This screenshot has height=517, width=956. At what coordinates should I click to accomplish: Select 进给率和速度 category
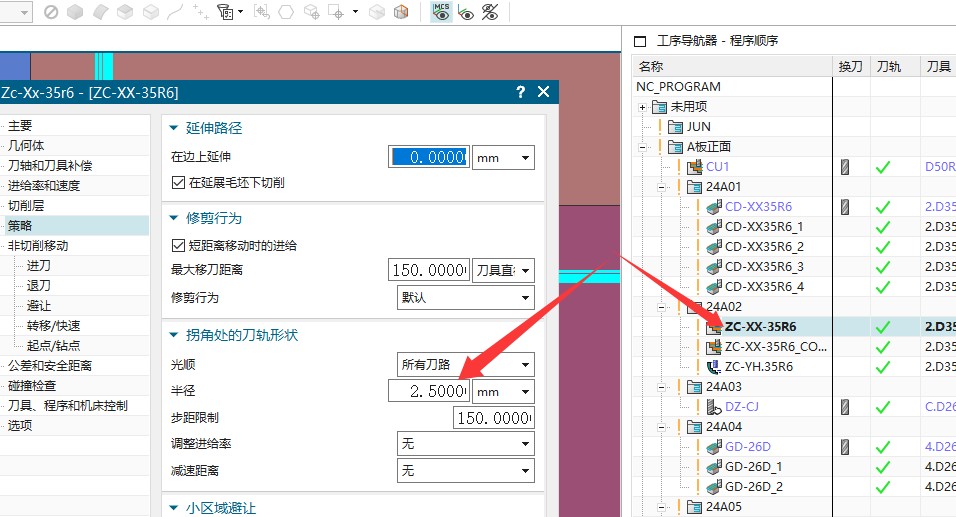[x=44, y=186]
